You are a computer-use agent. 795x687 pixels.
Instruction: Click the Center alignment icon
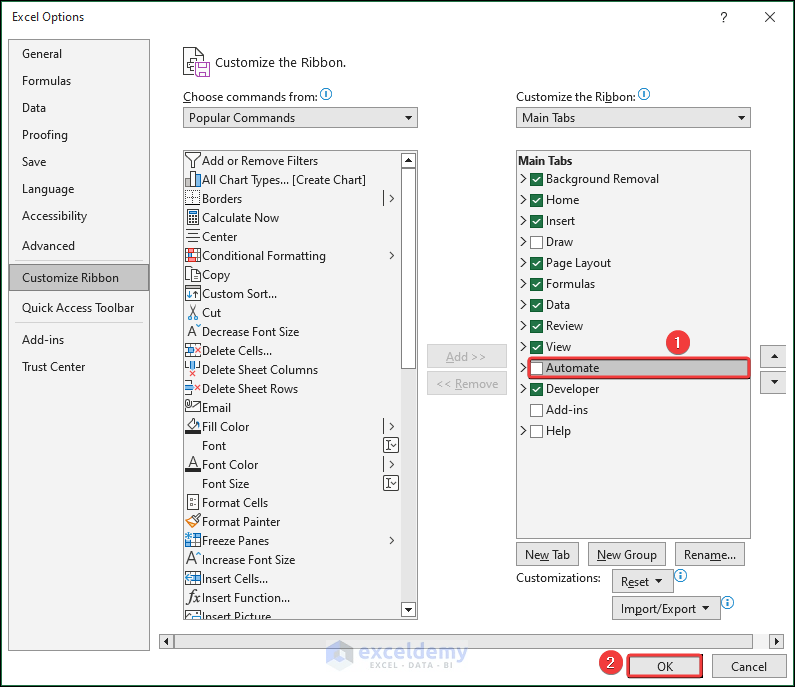193,236
